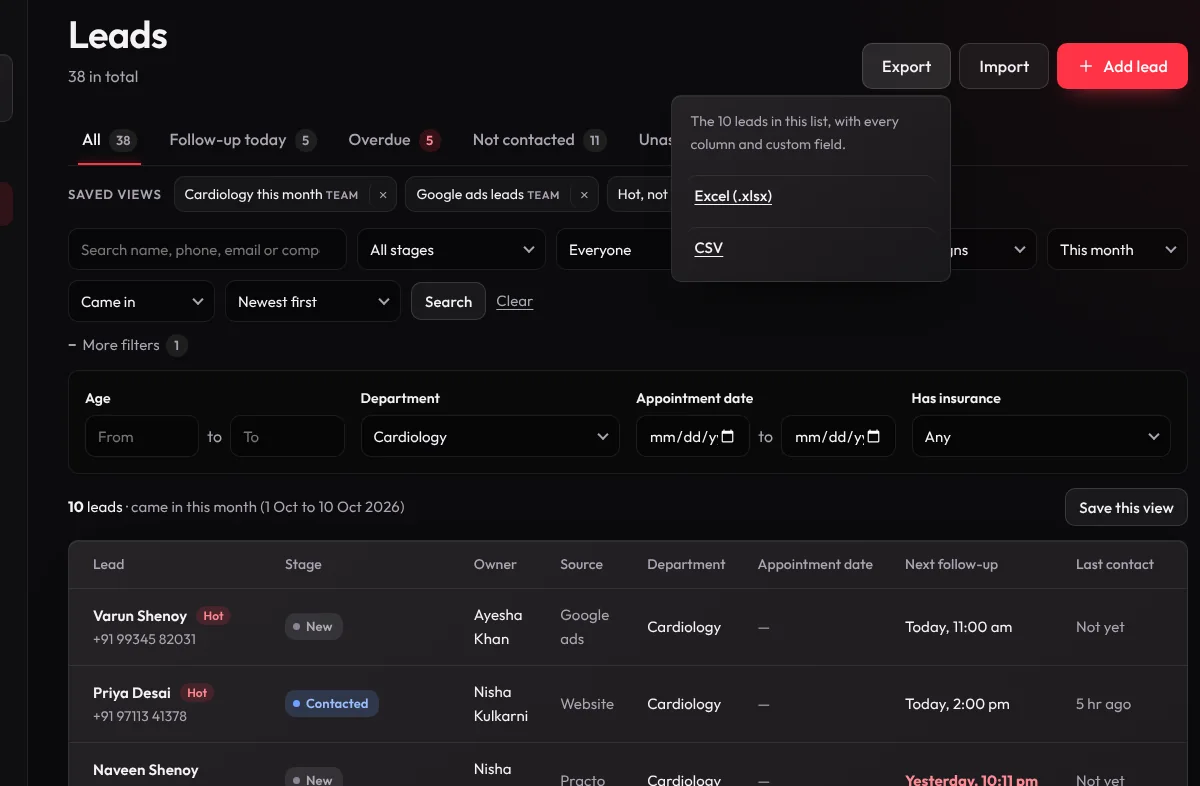Click the Stage column header

(303, 565)
